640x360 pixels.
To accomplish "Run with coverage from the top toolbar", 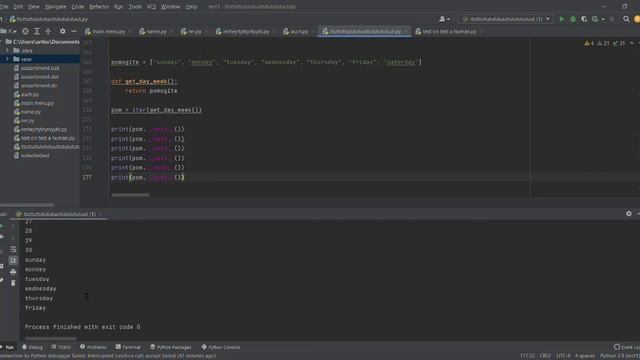I will coord(584,19).
